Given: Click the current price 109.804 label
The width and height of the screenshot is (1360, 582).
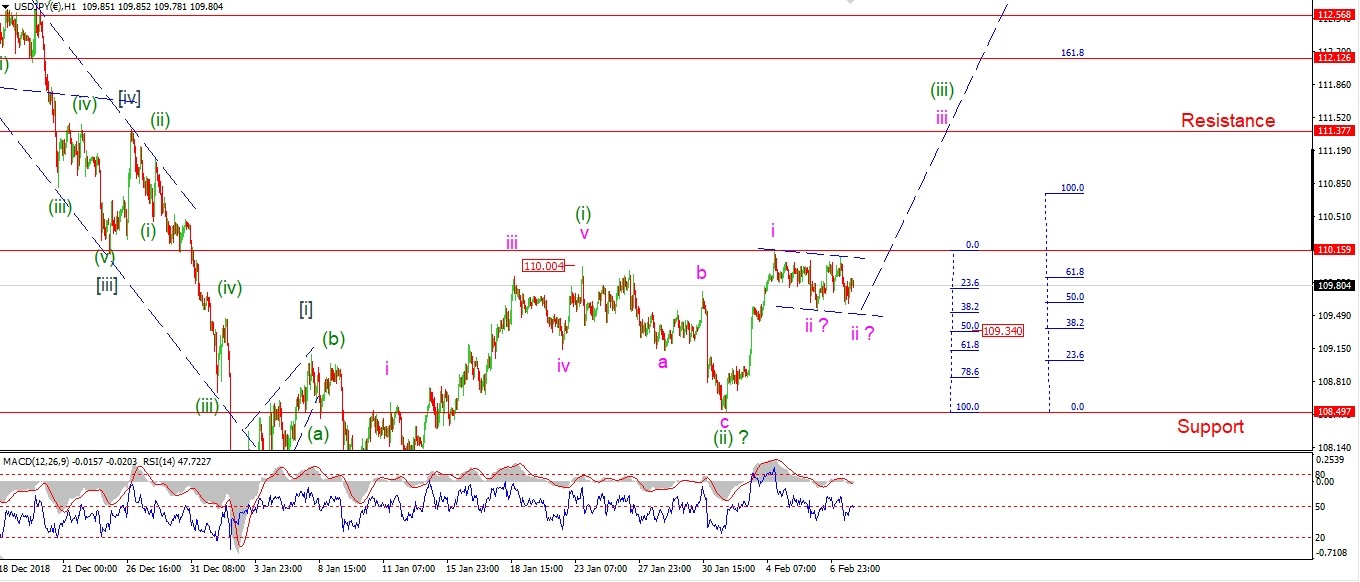Looking at the screenshot, I should click(x=1335, y=285).
